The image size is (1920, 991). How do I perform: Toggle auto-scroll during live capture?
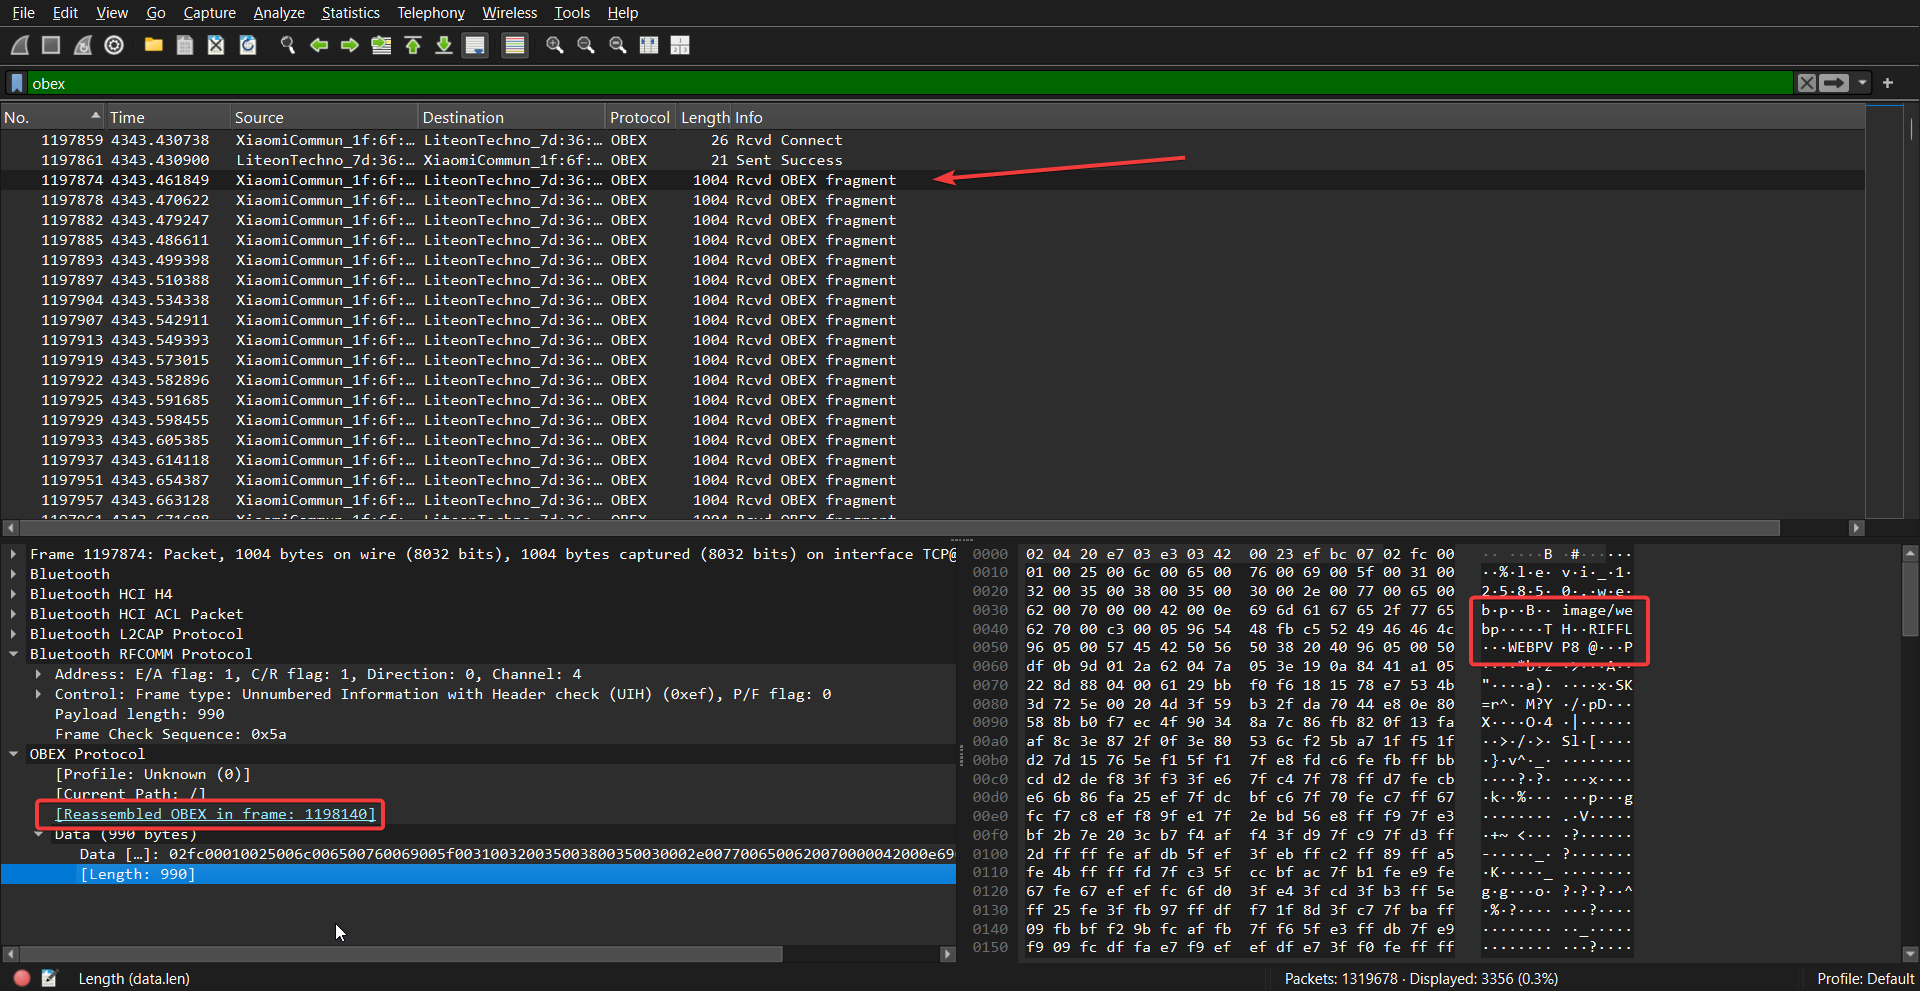tap(475, 45)
